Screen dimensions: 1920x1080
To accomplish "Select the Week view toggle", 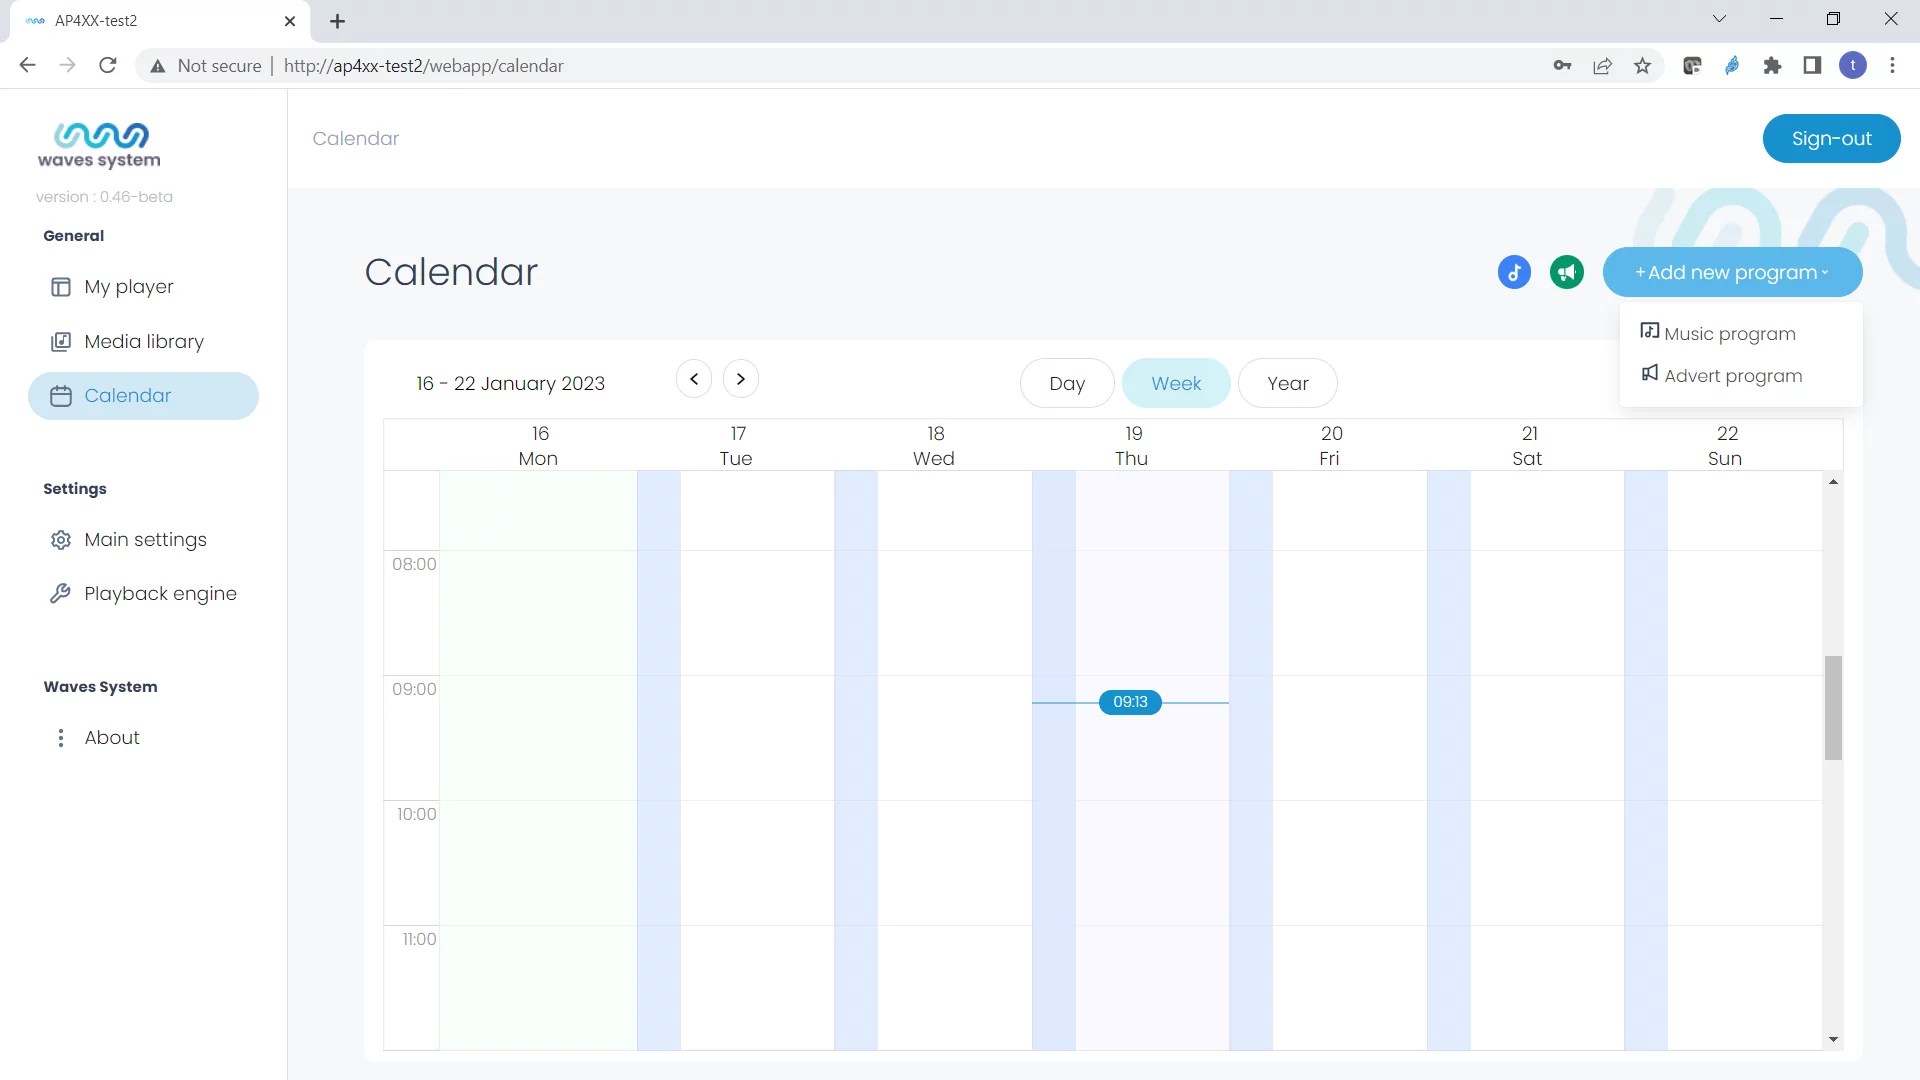I will click(1176, 383).
